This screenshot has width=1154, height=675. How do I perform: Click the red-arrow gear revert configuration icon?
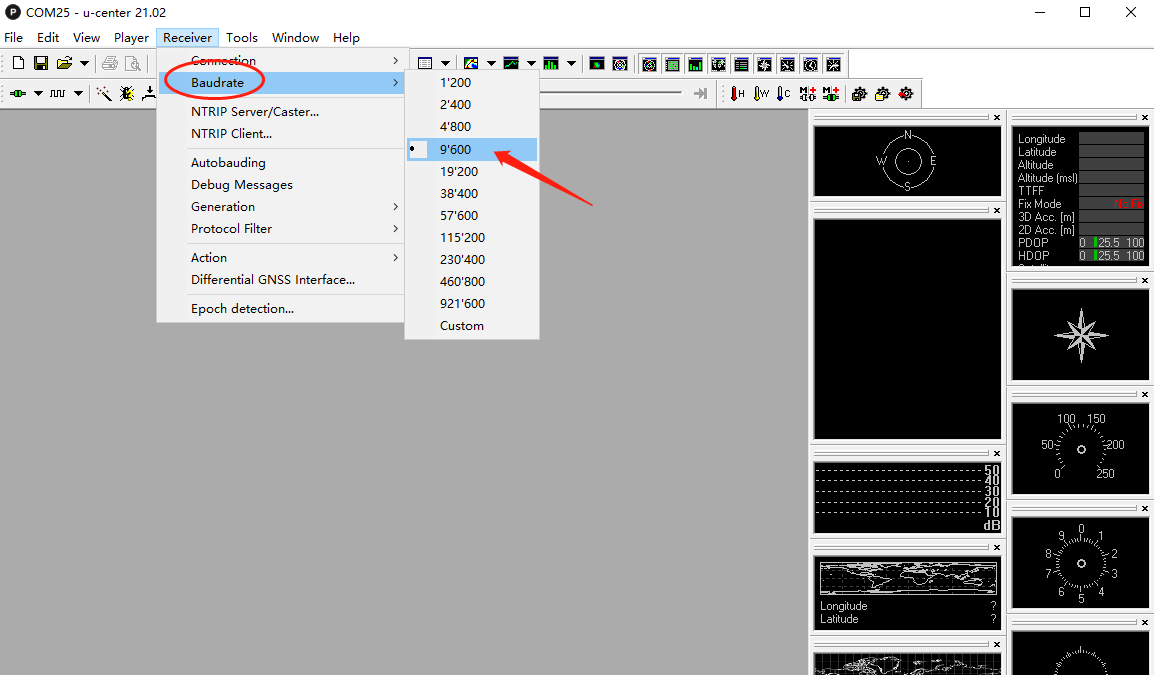(x=906, y=93)
